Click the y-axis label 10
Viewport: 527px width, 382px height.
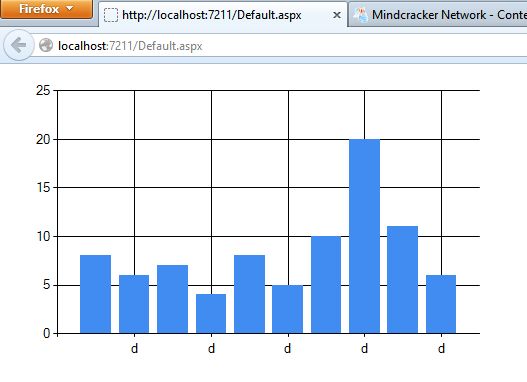click(x=43, y=236)
